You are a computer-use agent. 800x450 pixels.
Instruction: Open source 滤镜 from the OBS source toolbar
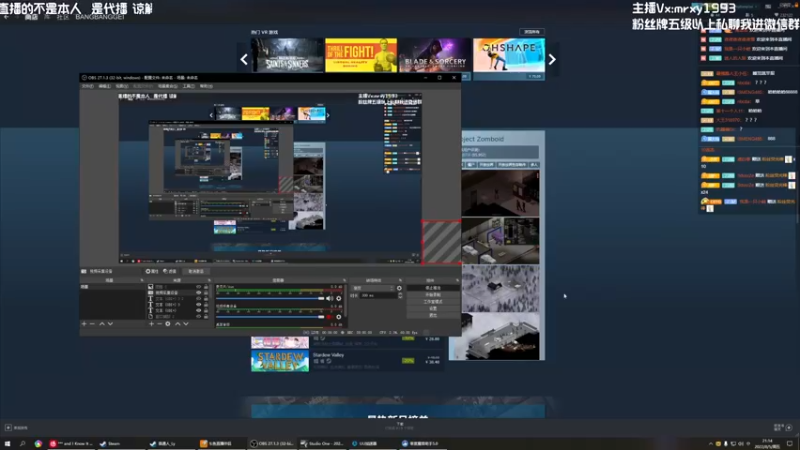(x=169, y=271)
